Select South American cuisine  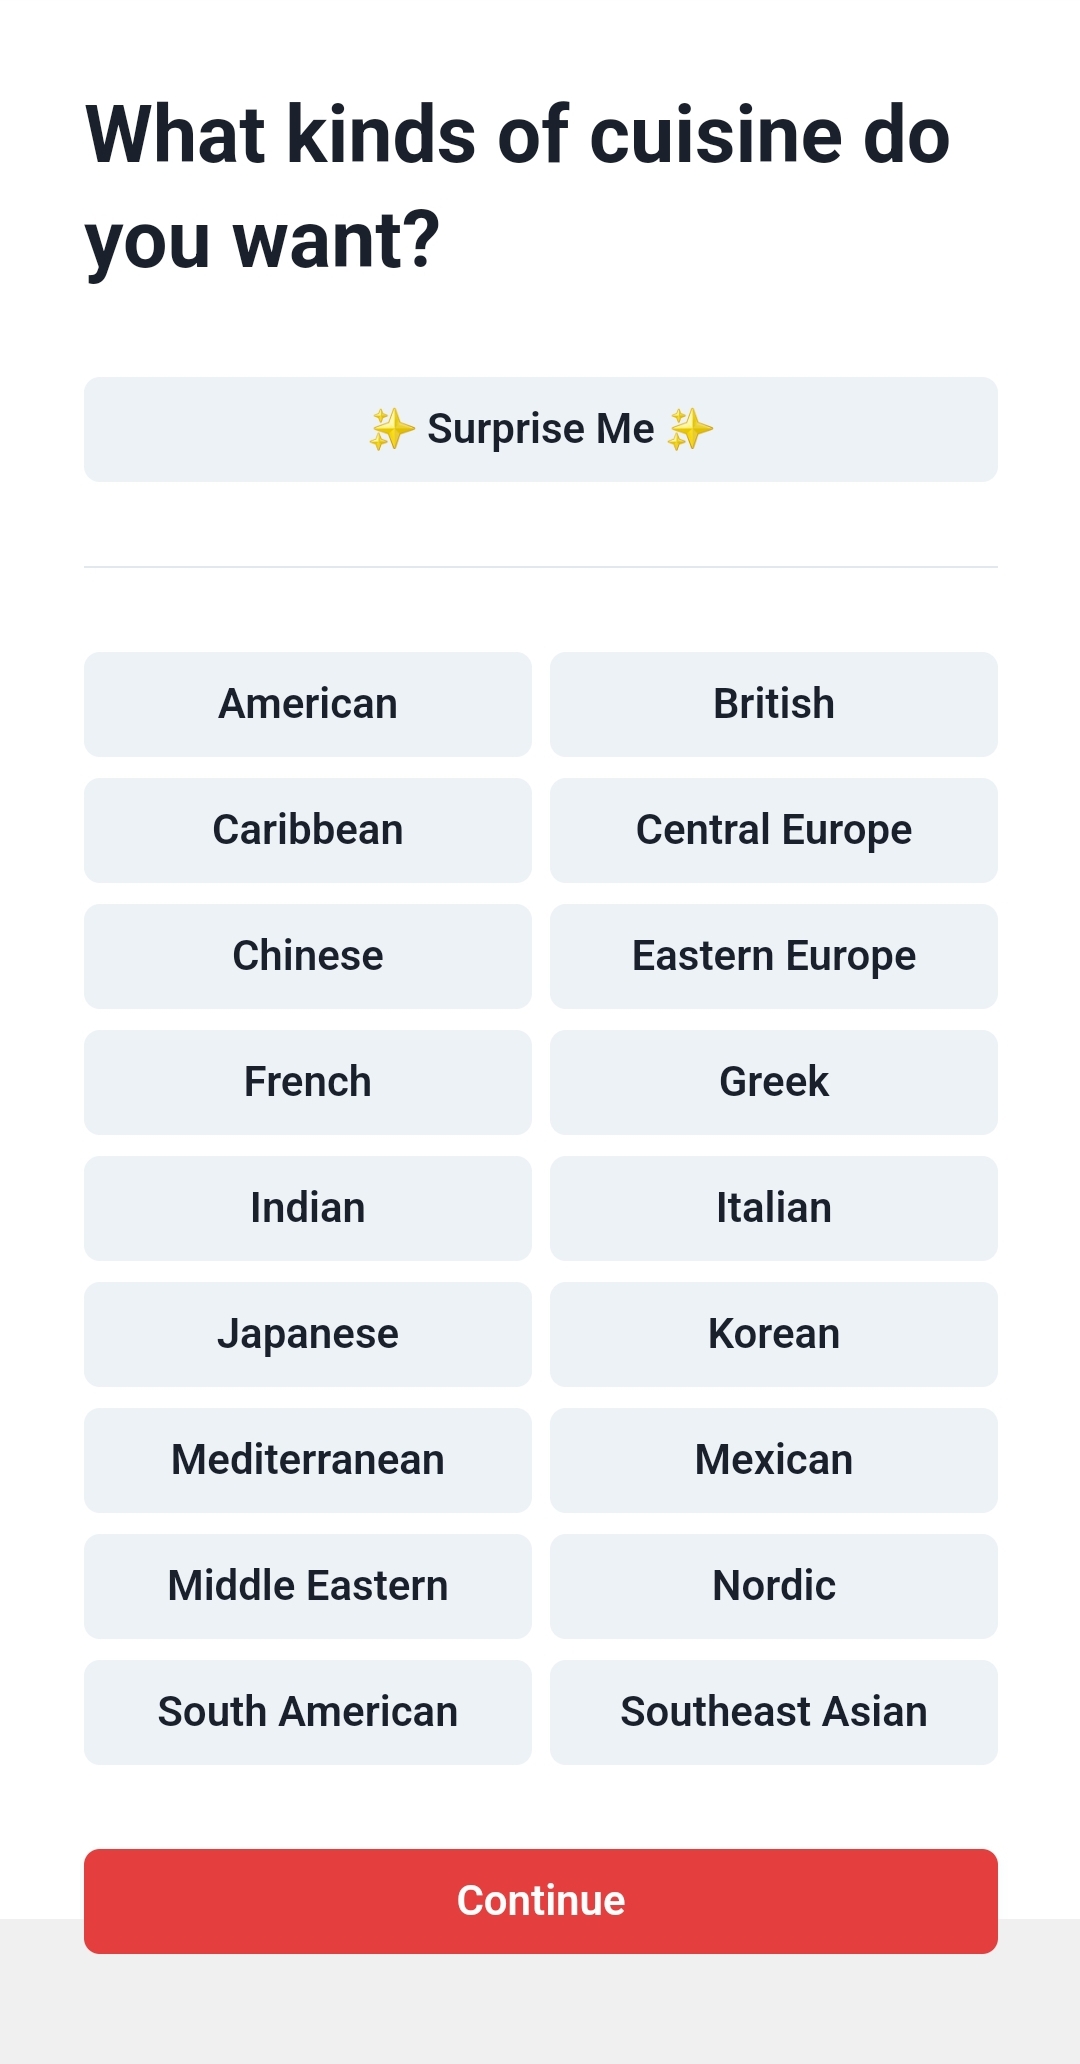click(308, 1712)
